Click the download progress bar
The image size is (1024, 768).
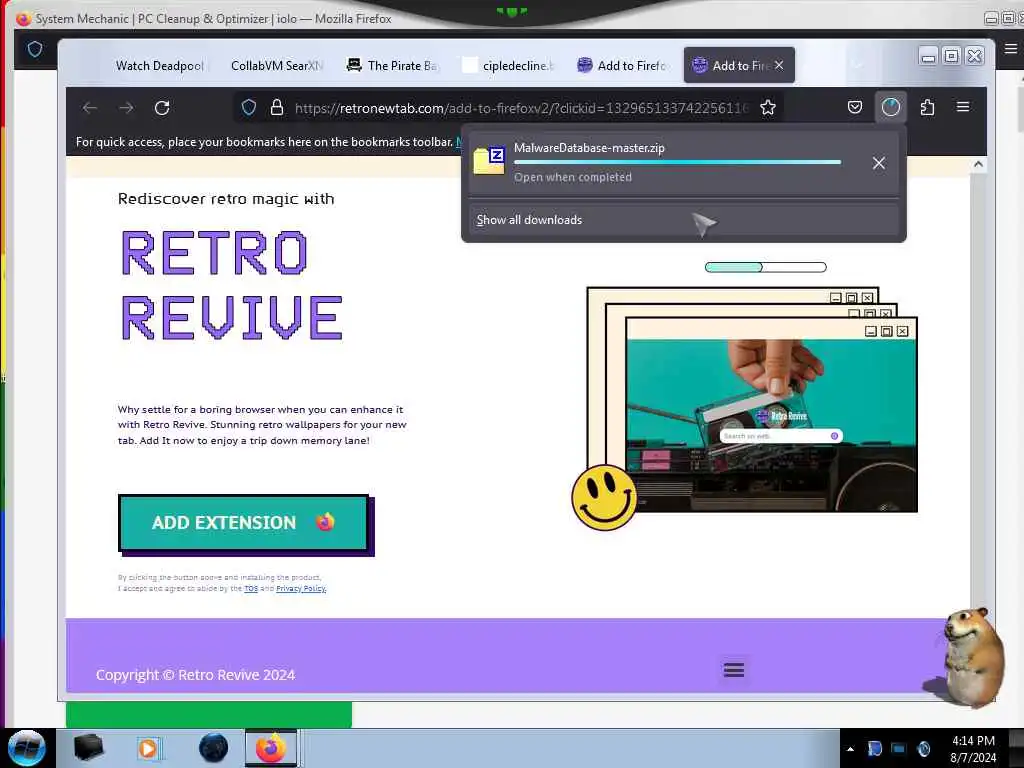(x=677, y=162)
